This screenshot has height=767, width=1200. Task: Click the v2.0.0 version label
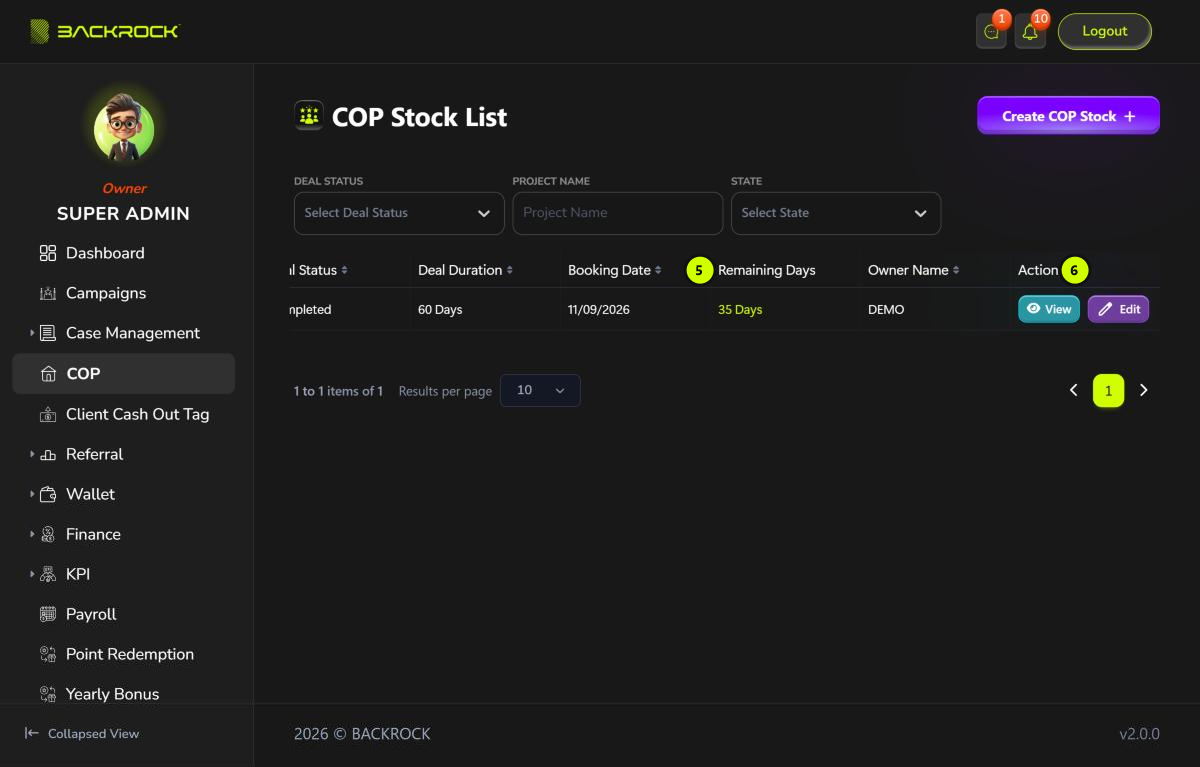click(1139, 734)
